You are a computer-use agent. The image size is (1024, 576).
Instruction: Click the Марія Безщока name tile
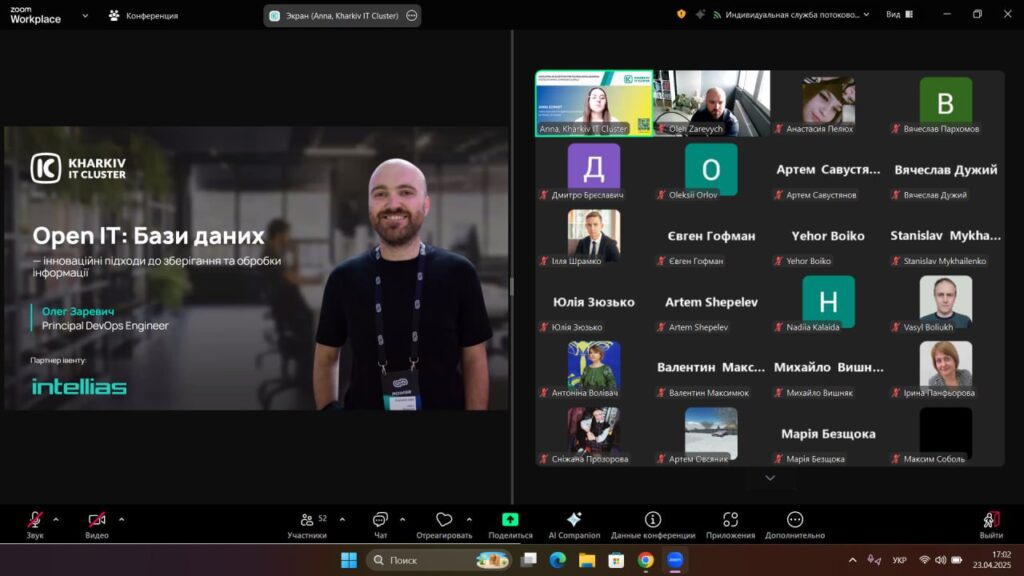[x=828, y=434]
